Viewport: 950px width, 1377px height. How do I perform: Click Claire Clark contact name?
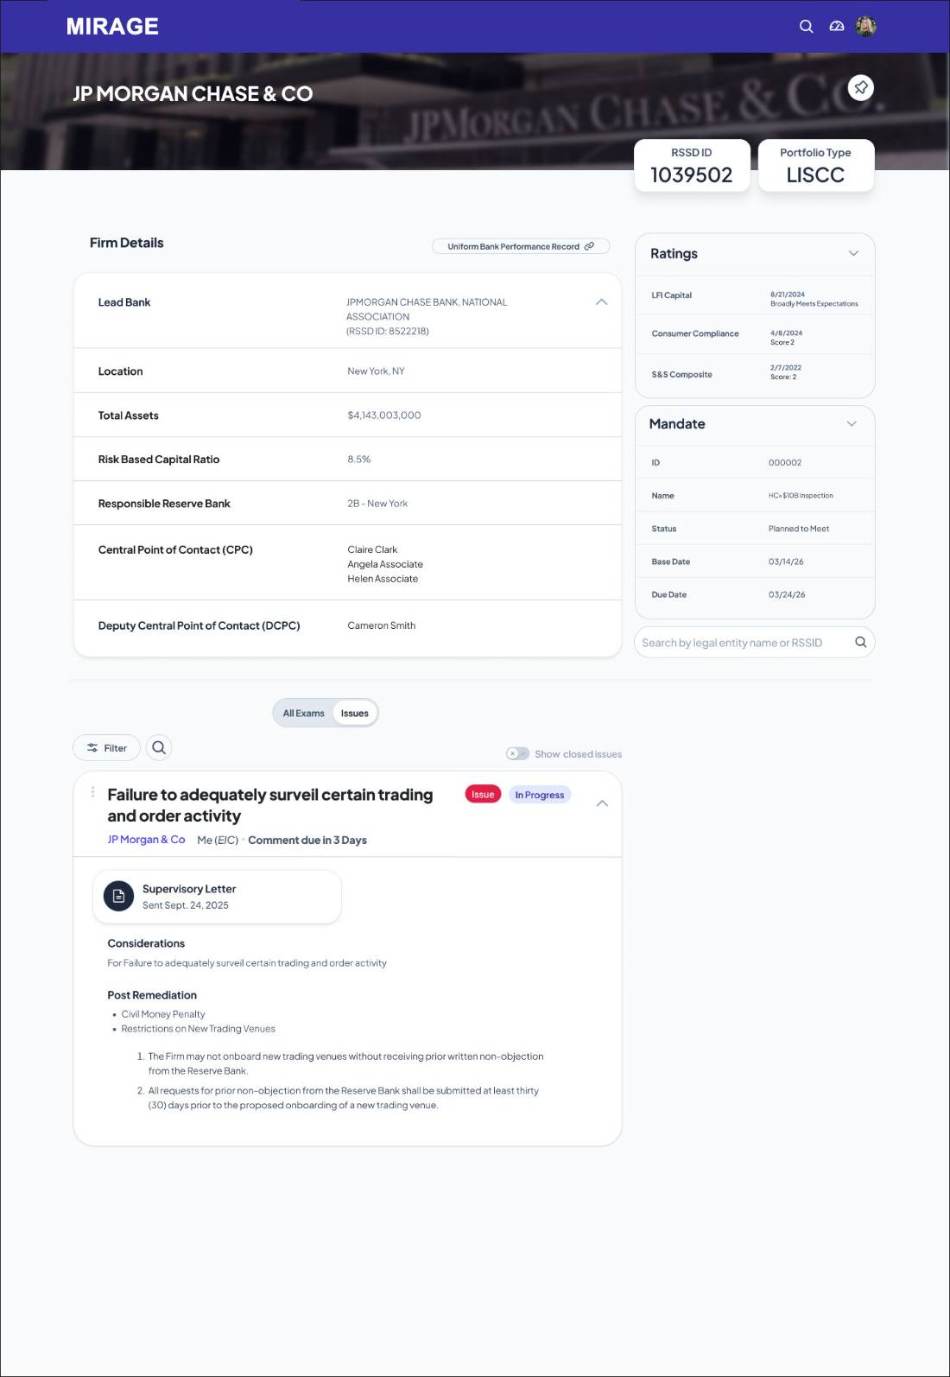[x=372, y=550]
